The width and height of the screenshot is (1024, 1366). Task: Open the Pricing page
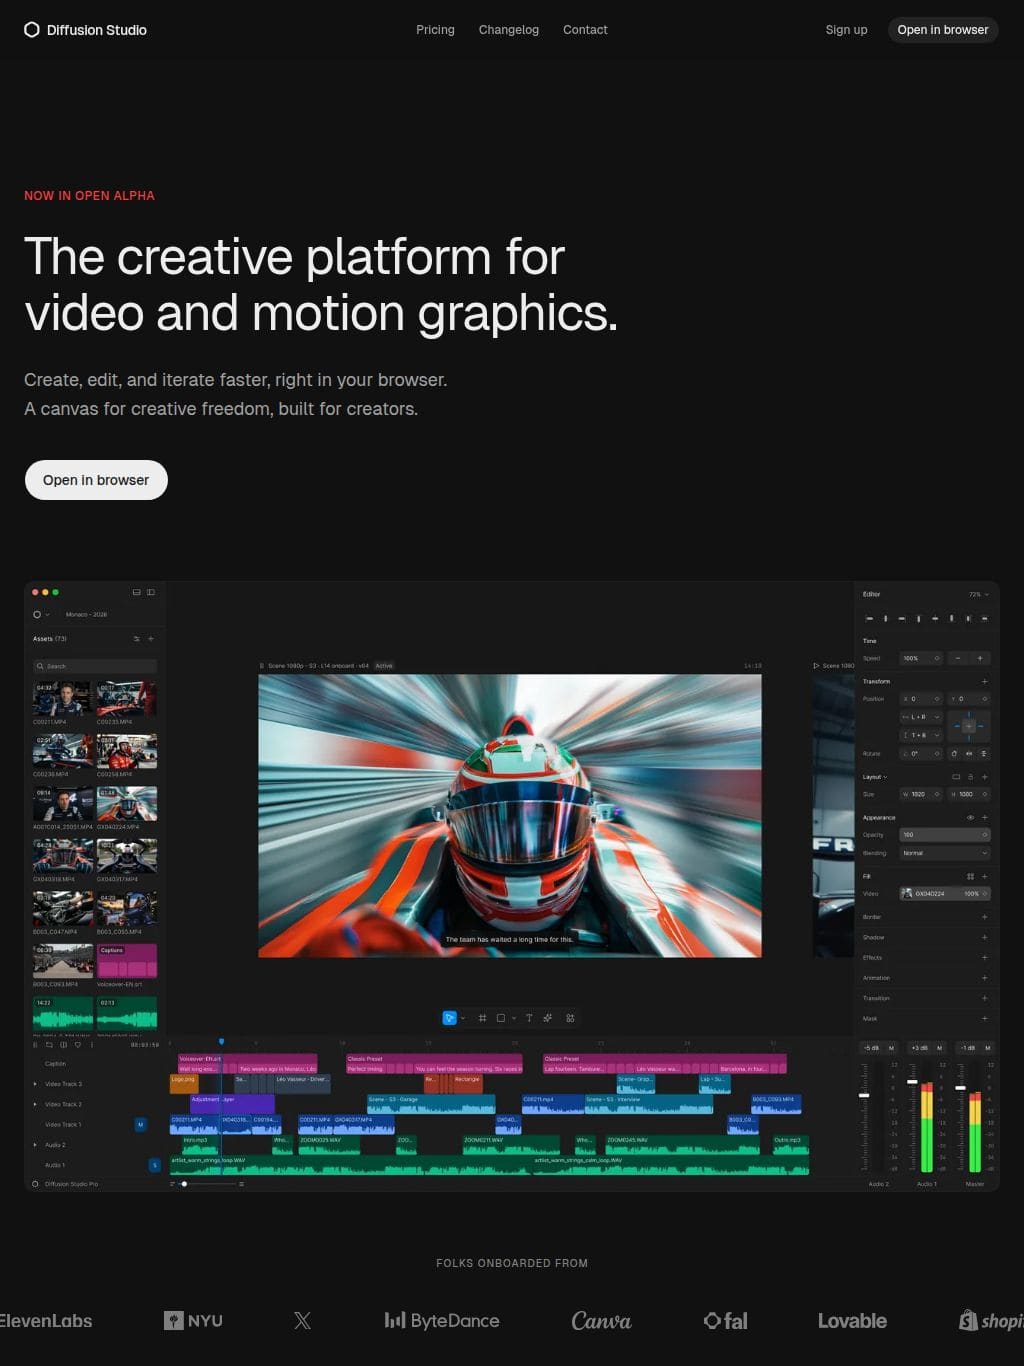pos(435,30)
